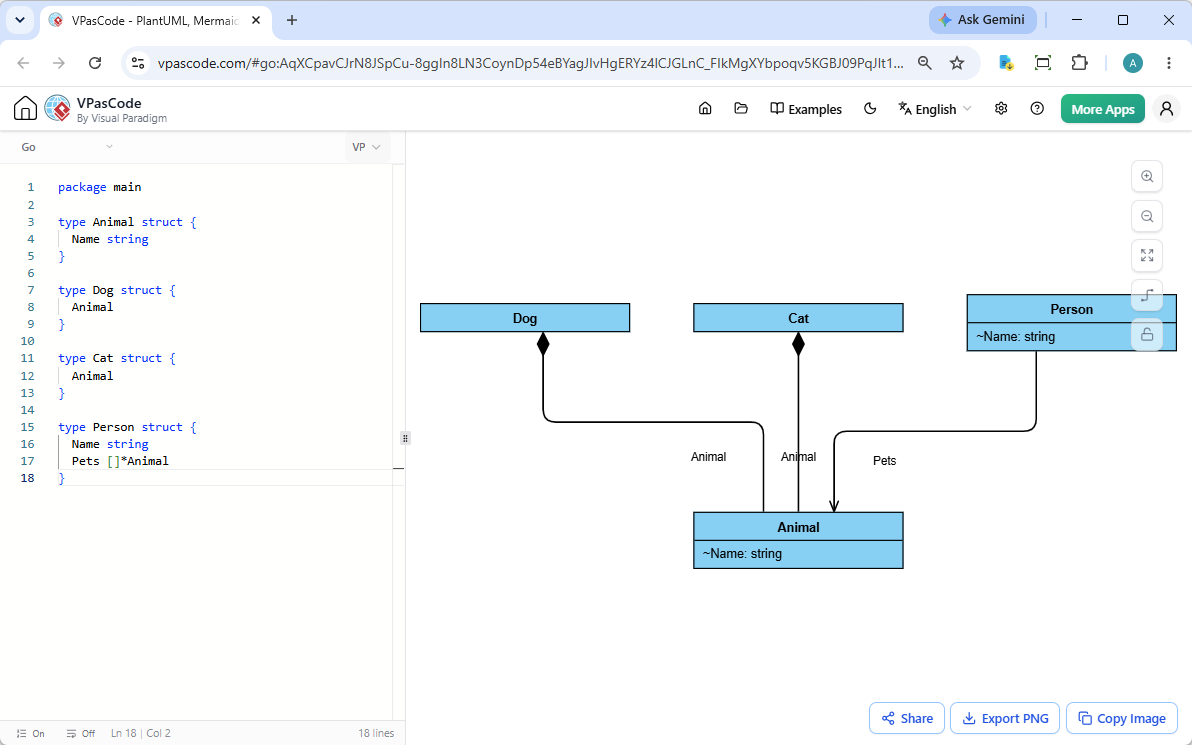Click the More Apps button

1102,109
